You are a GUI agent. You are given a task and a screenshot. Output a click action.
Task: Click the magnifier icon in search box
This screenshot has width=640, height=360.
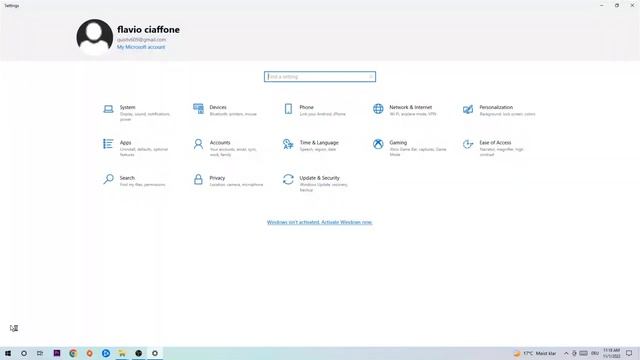[x=371, y=77]
